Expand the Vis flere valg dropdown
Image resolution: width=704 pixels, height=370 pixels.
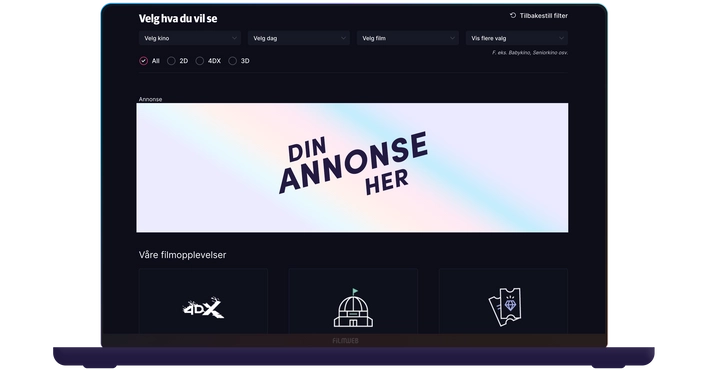tap(517, 38)
